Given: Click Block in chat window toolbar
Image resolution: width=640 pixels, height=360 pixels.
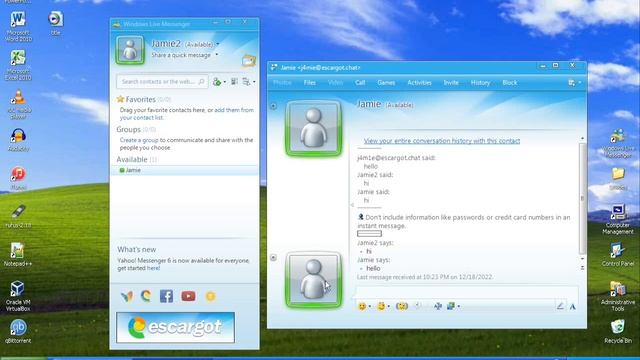Looking at the screenshot, I should 509,83.
